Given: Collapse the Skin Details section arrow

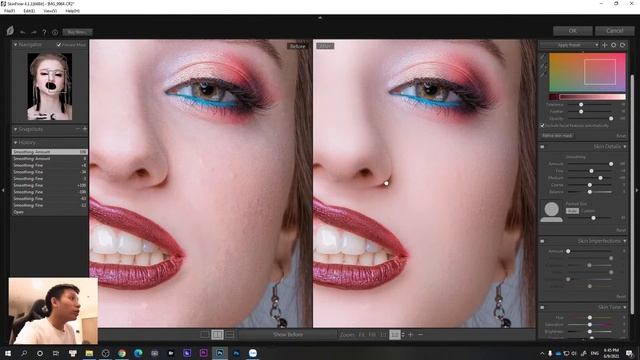Looking at the screenshot, I should coord(625,147).
